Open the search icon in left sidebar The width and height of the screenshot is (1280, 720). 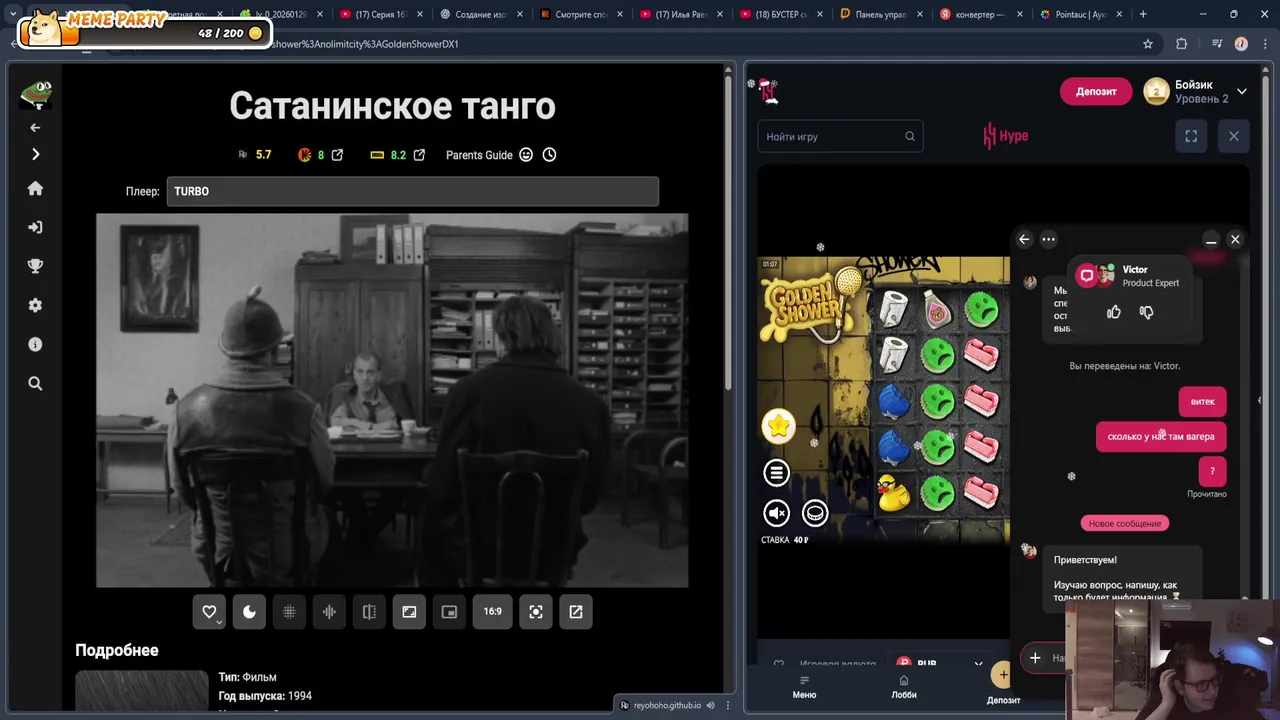[35, 383]
